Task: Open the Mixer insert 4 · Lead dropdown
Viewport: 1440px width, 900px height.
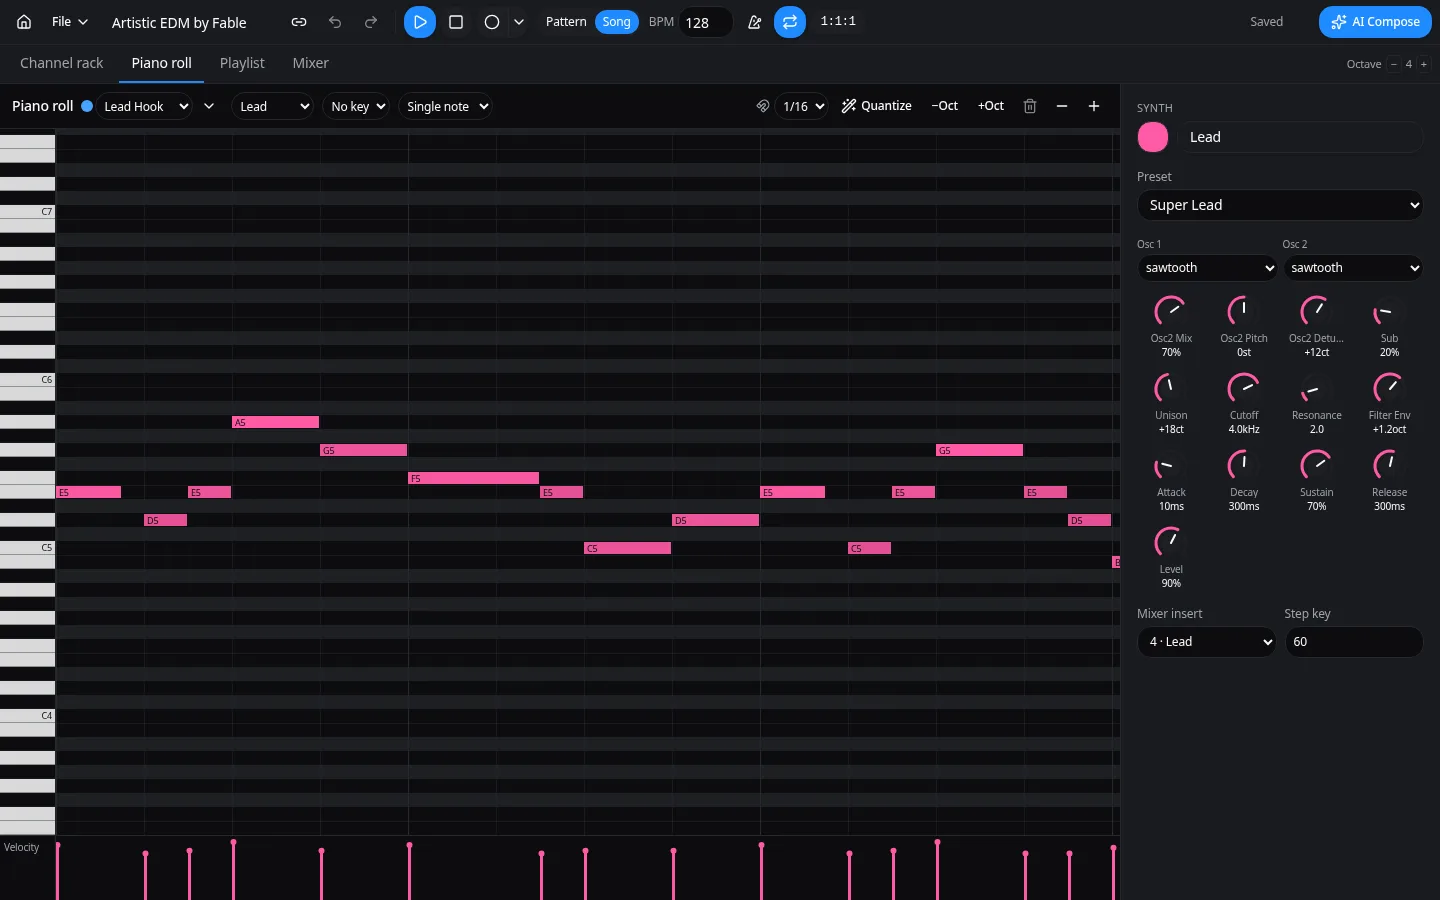Action: point(1208,642)
